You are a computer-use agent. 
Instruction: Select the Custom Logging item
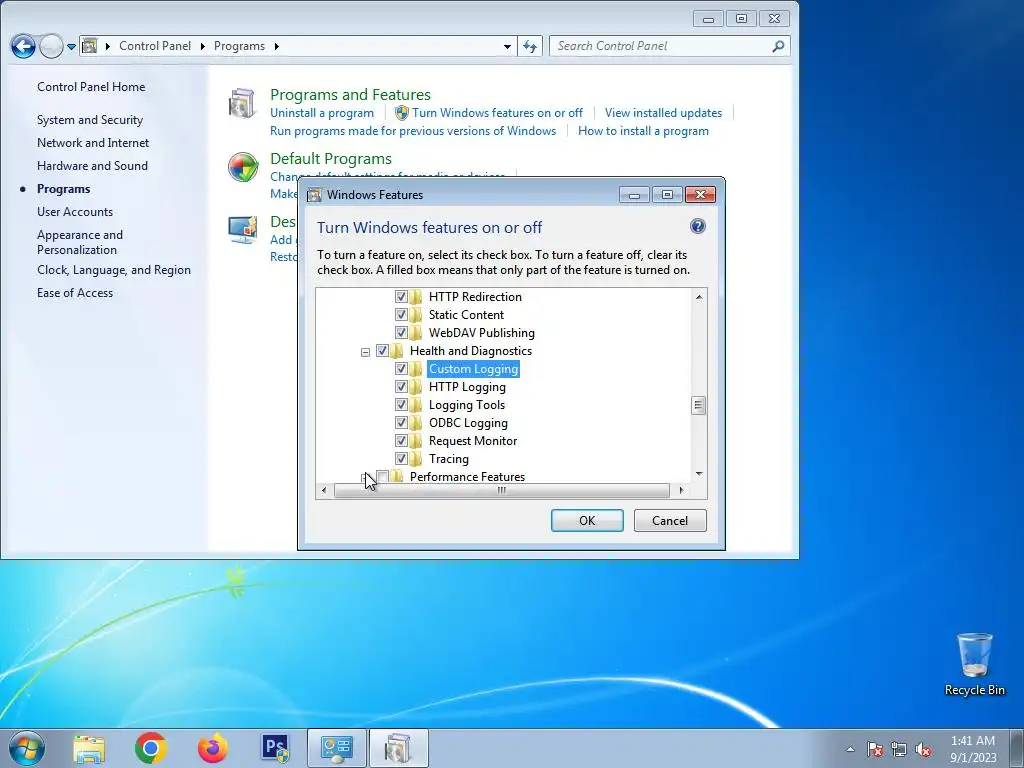point(473,369)
